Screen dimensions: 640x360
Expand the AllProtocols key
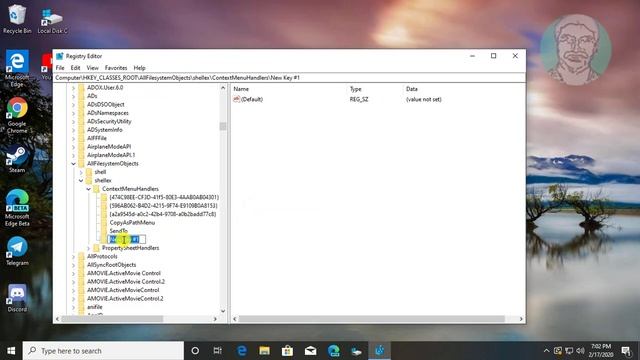tap(73, 256)
